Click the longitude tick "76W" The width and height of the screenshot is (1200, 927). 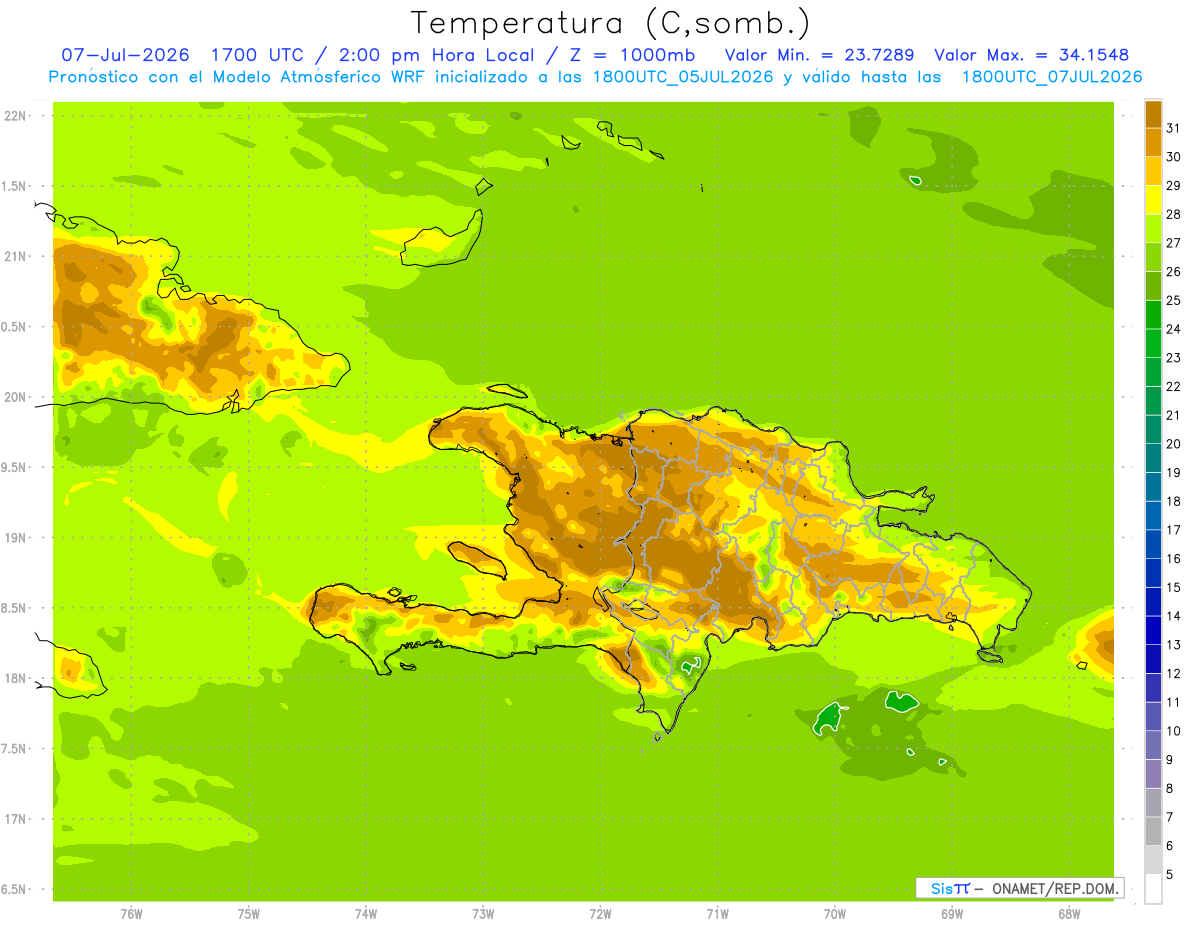tap(131, 914)
